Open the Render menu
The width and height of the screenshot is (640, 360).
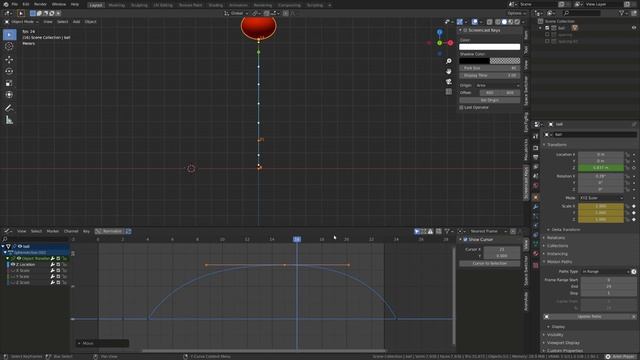point(40,4)
